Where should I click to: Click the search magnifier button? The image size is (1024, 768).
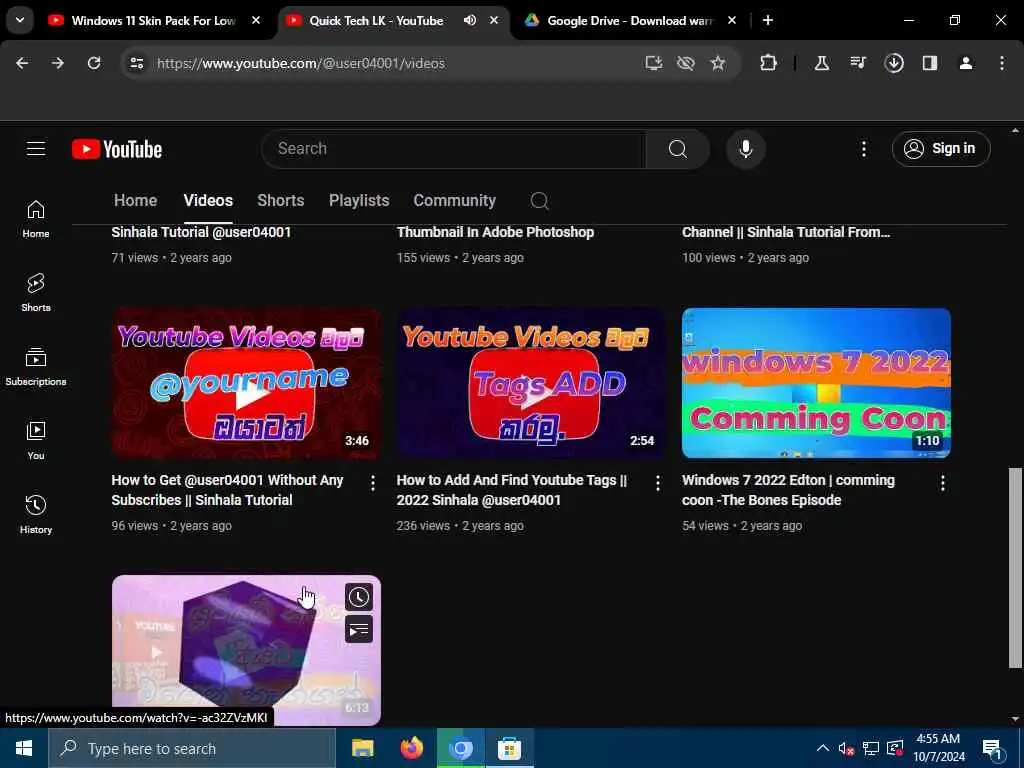coord(677,149)
